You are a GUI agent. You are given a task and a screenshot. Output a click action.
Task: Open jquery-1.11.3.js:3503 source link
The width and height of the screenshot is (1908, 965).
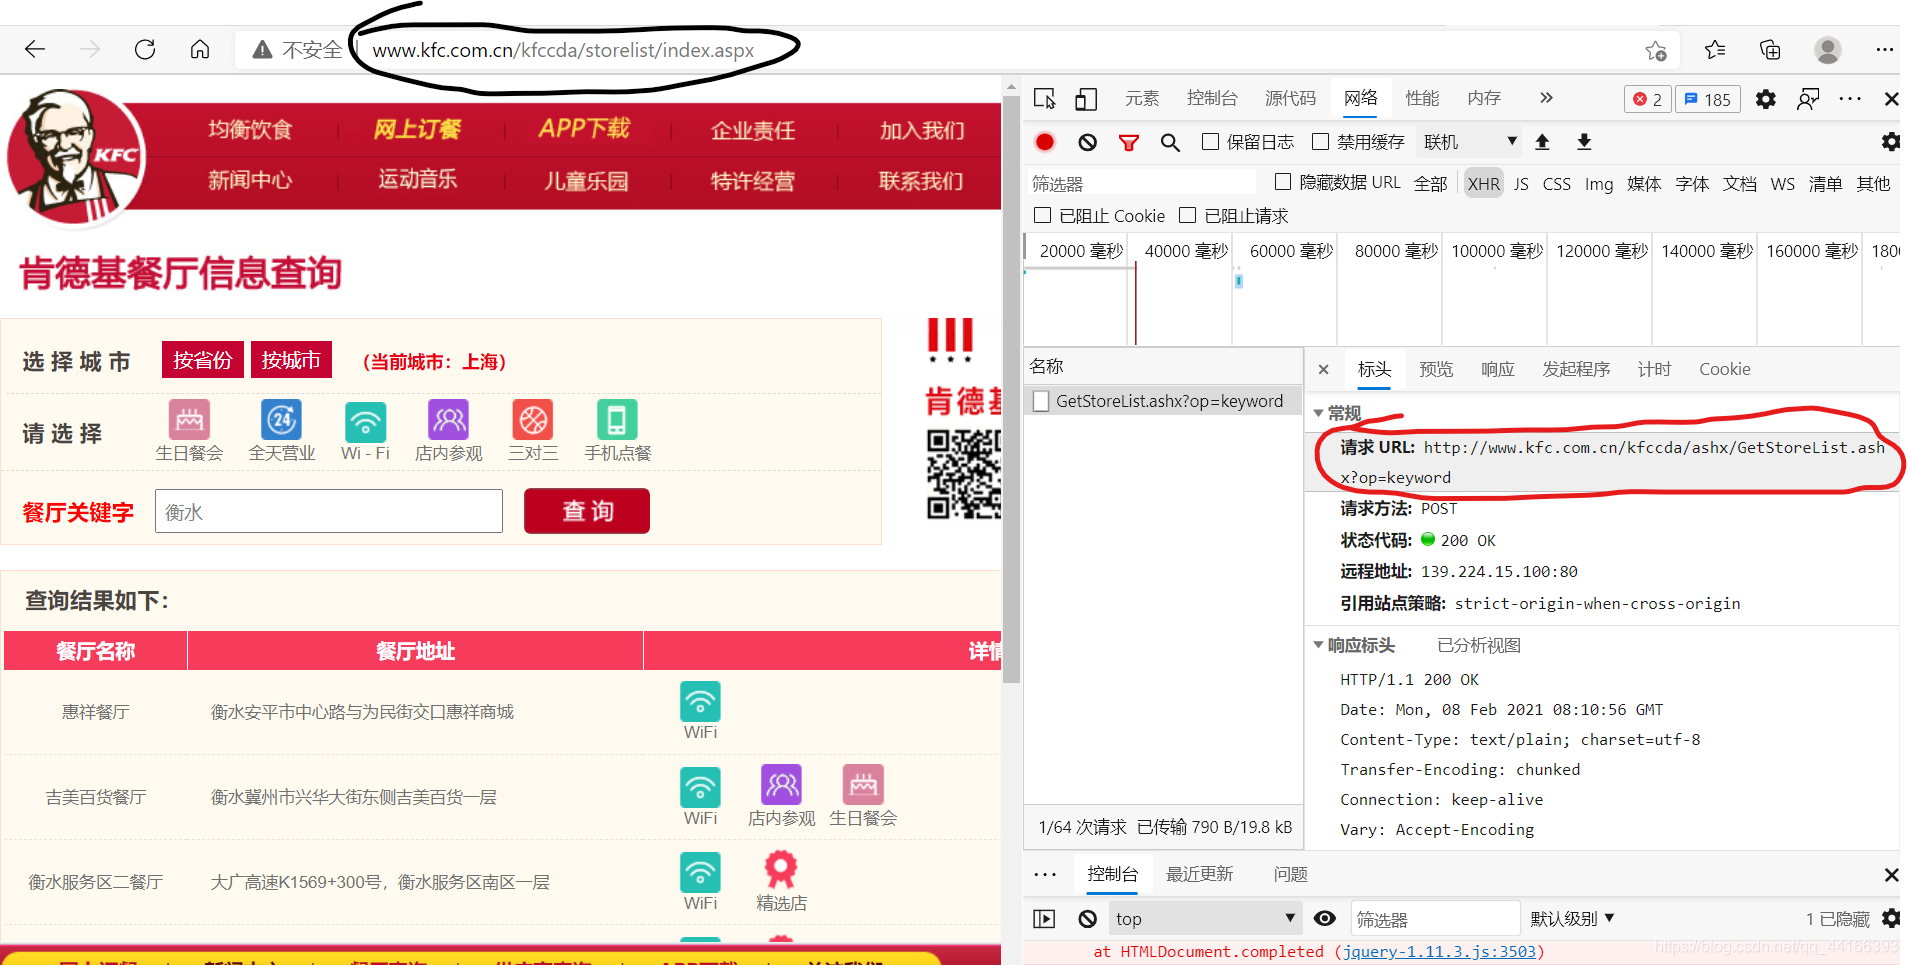pos(1439,952)
